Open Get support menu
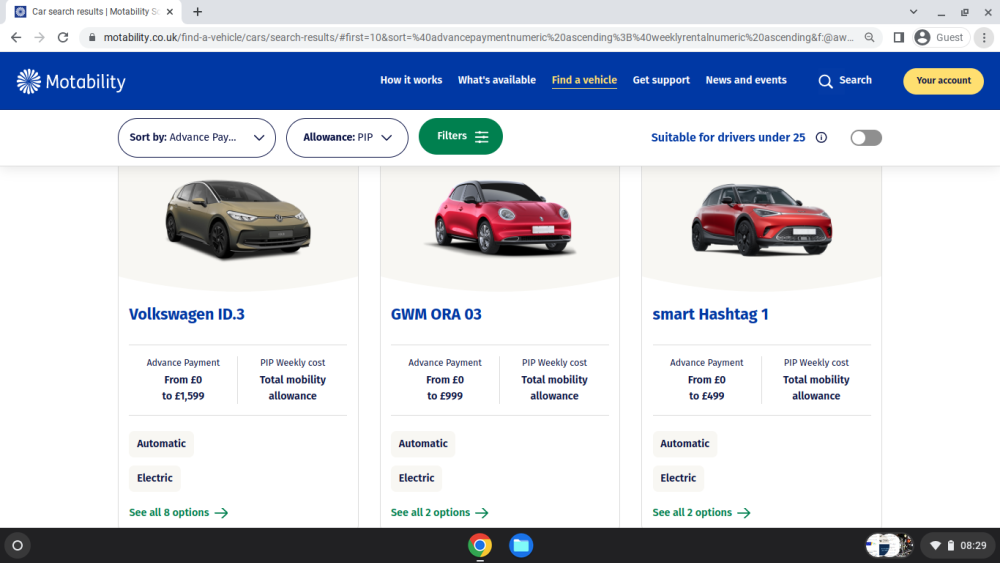This screenshot has height=563, width=1000. (661, 80)
